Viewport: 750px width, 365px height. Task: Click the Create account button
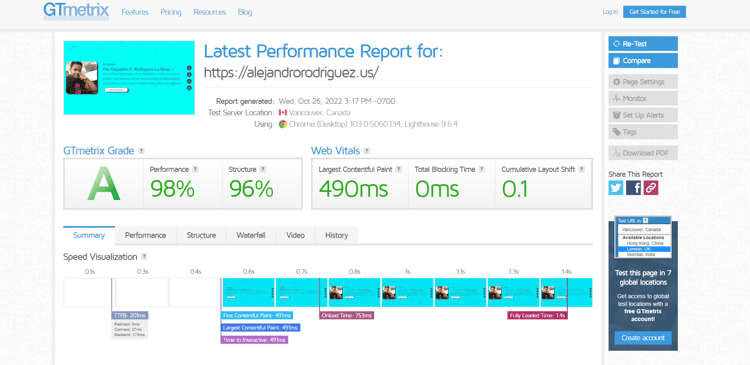[643, 338]
